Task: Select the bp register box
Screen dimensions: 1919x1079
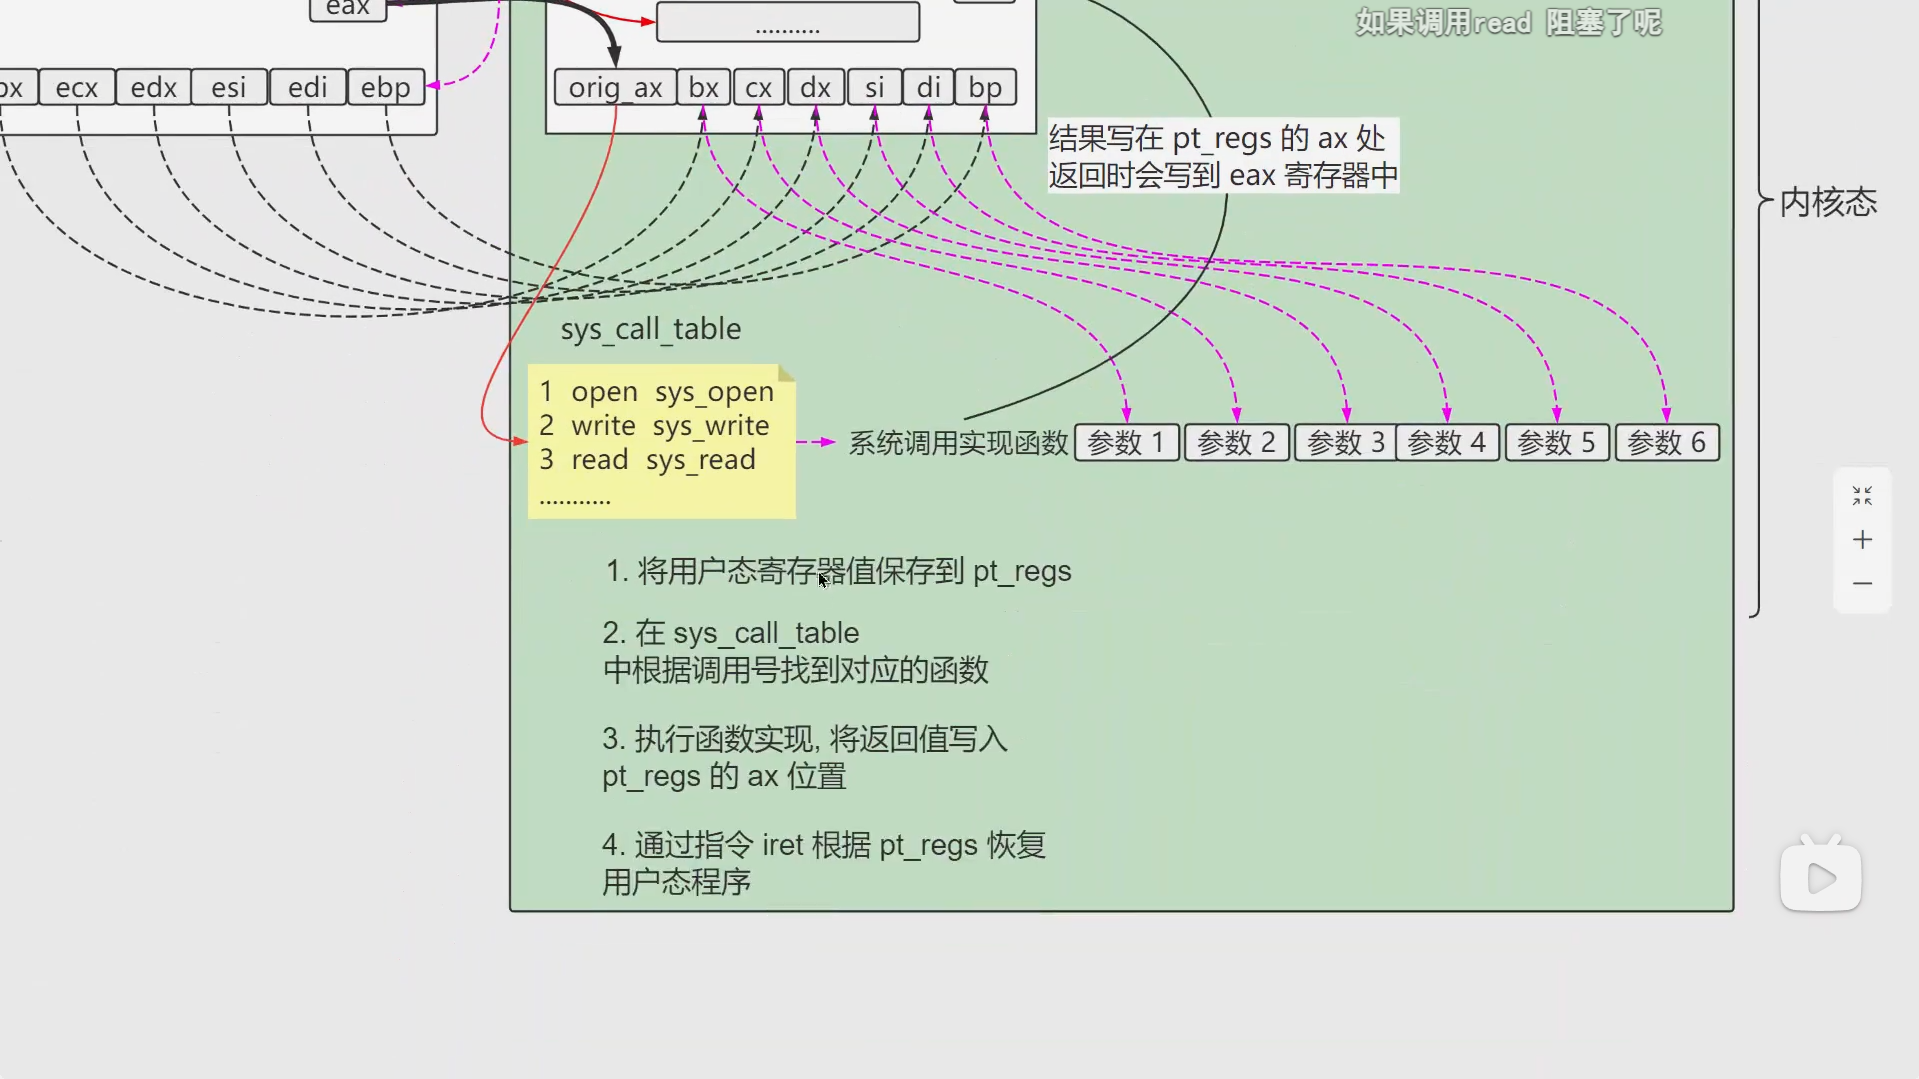Action: tap(985, 87)
